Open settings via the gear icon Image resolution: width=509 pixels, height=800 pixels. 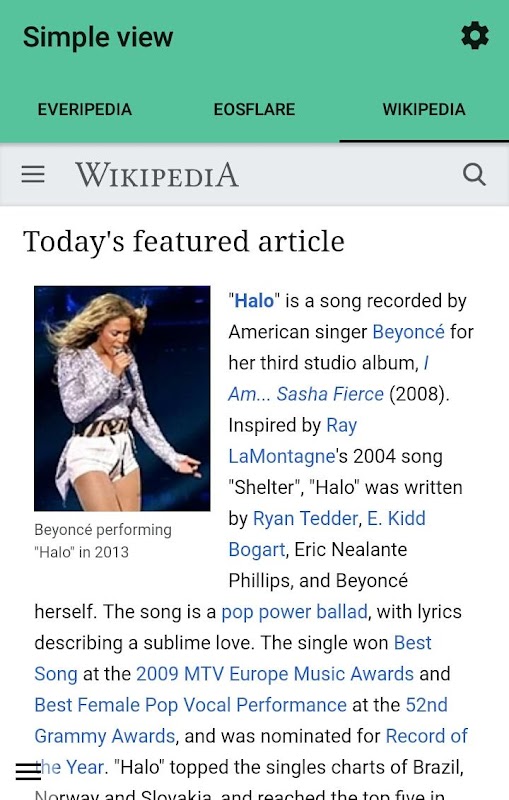point(475,36)
